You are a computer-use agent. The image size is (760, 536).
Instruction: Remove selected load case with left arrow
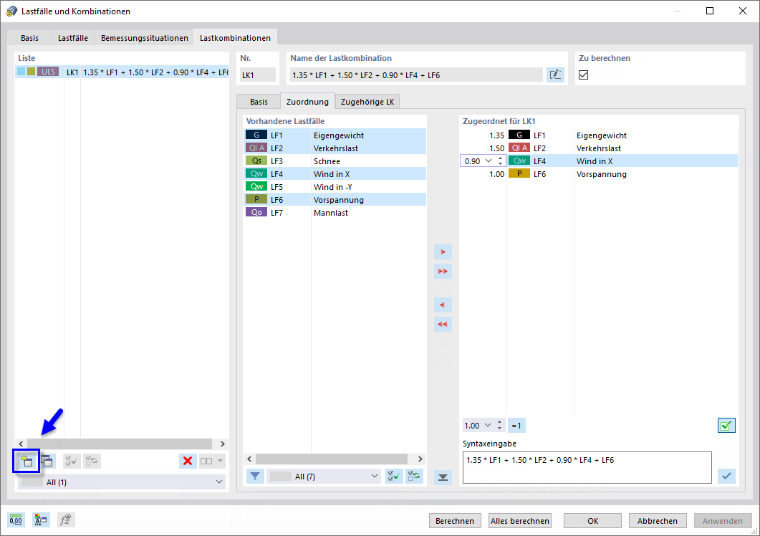click(x=443, y=305)
